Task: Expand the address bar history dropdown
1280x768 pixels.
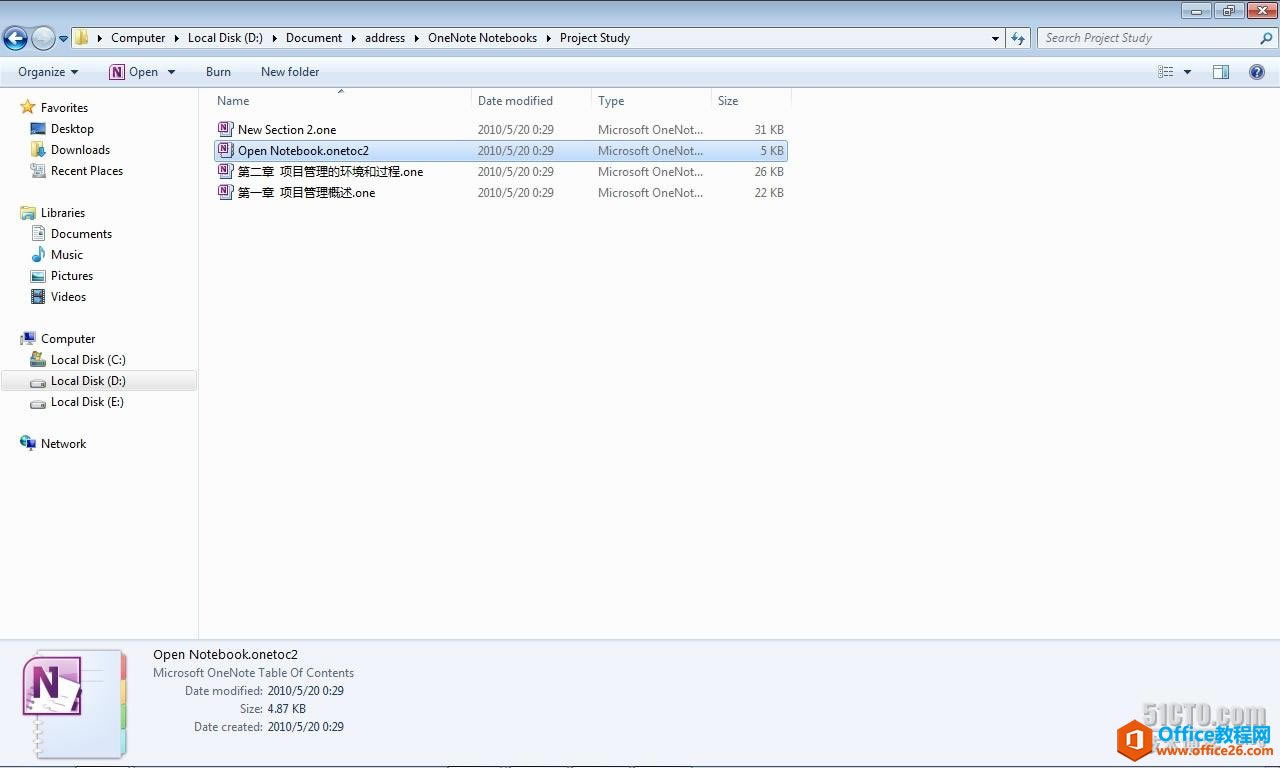Action: coord(994,38)
